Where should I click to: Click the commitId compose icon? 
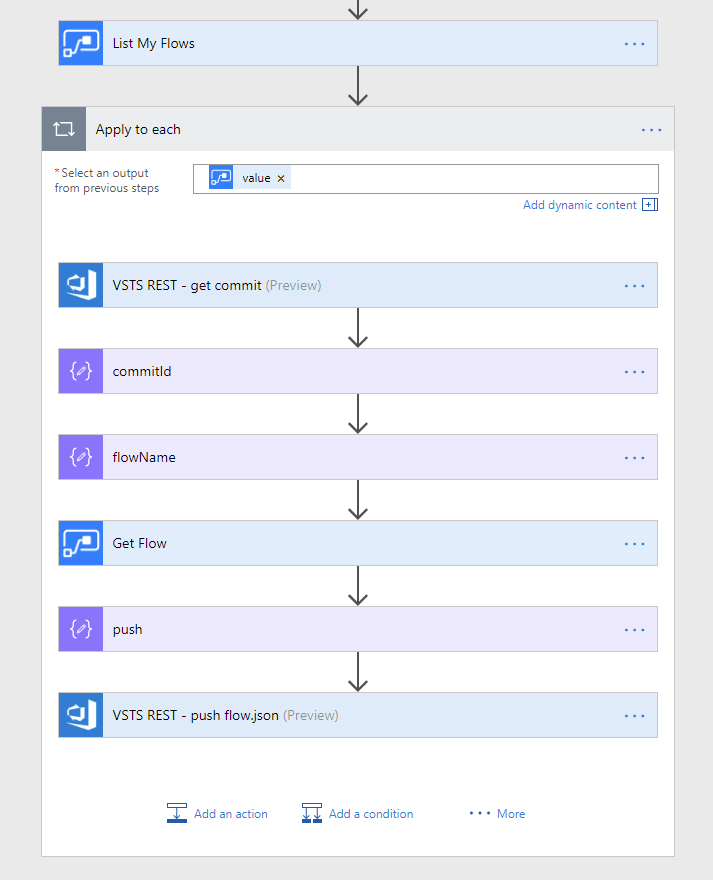point(80,372)
